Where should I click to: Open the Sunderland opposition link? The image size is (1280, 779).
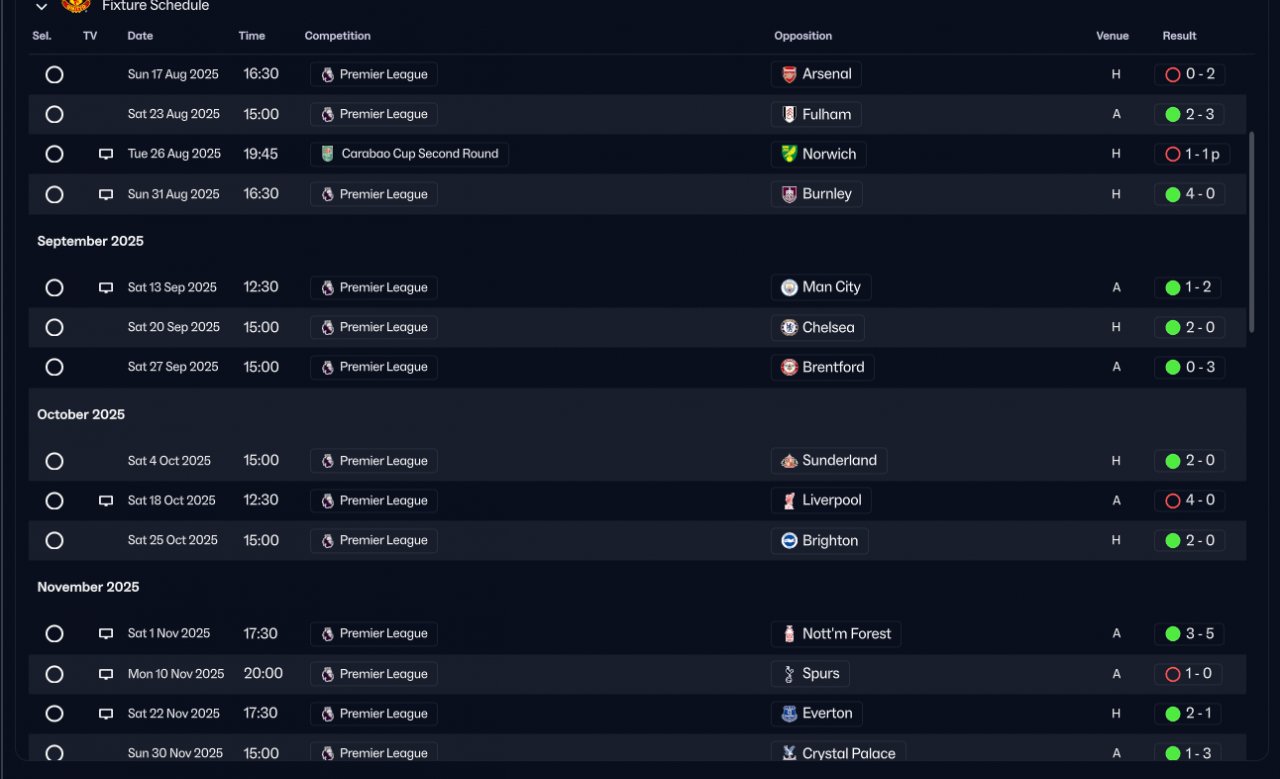point(839,460)
